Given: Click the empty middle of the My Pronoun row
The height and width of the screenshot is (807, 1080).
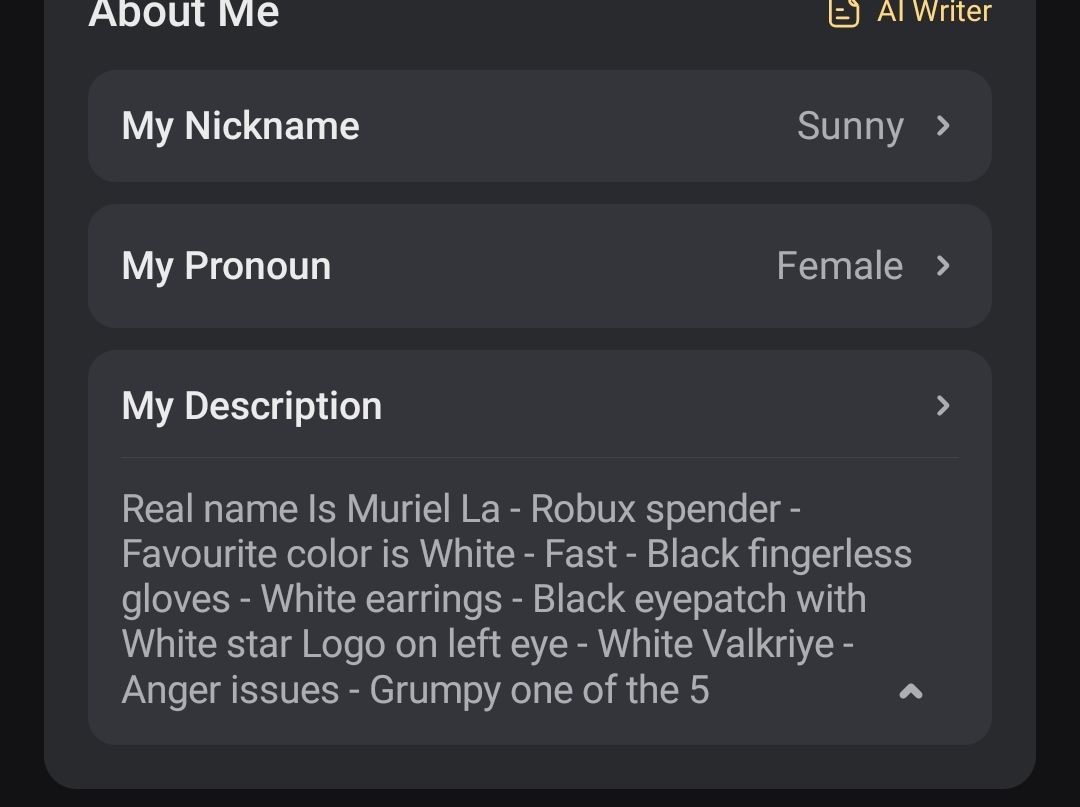Looking at the screenshot, I should (550, 266).
